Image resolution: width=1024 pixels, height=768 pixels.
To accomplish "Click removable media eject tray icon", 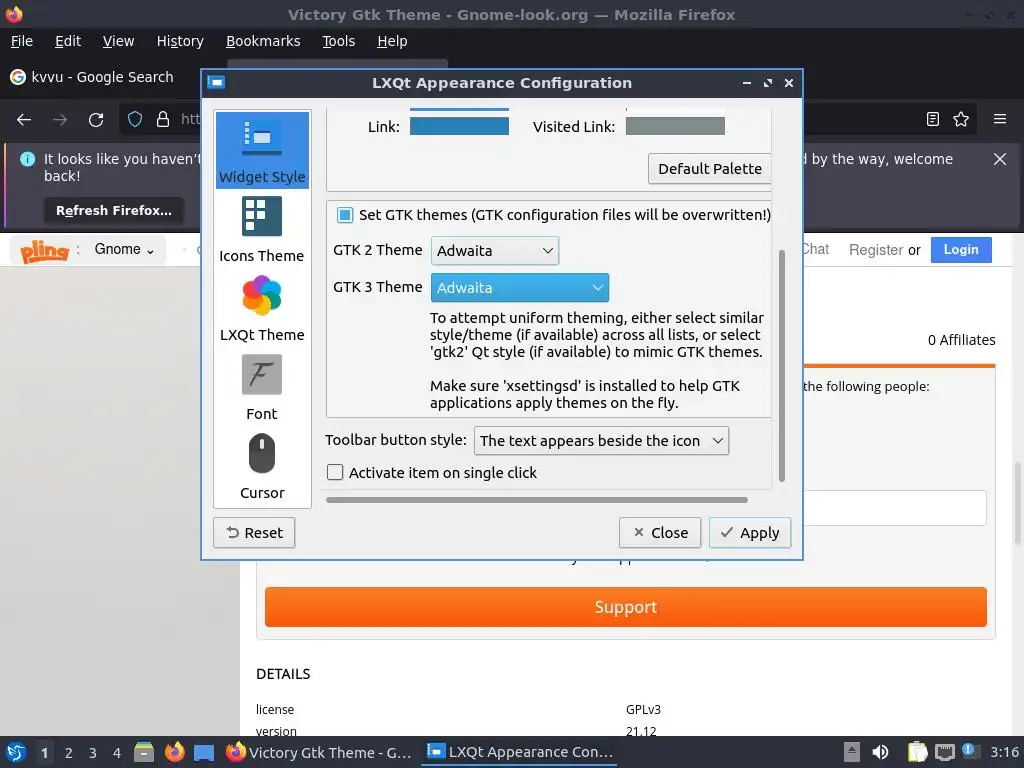I will 851,752.
